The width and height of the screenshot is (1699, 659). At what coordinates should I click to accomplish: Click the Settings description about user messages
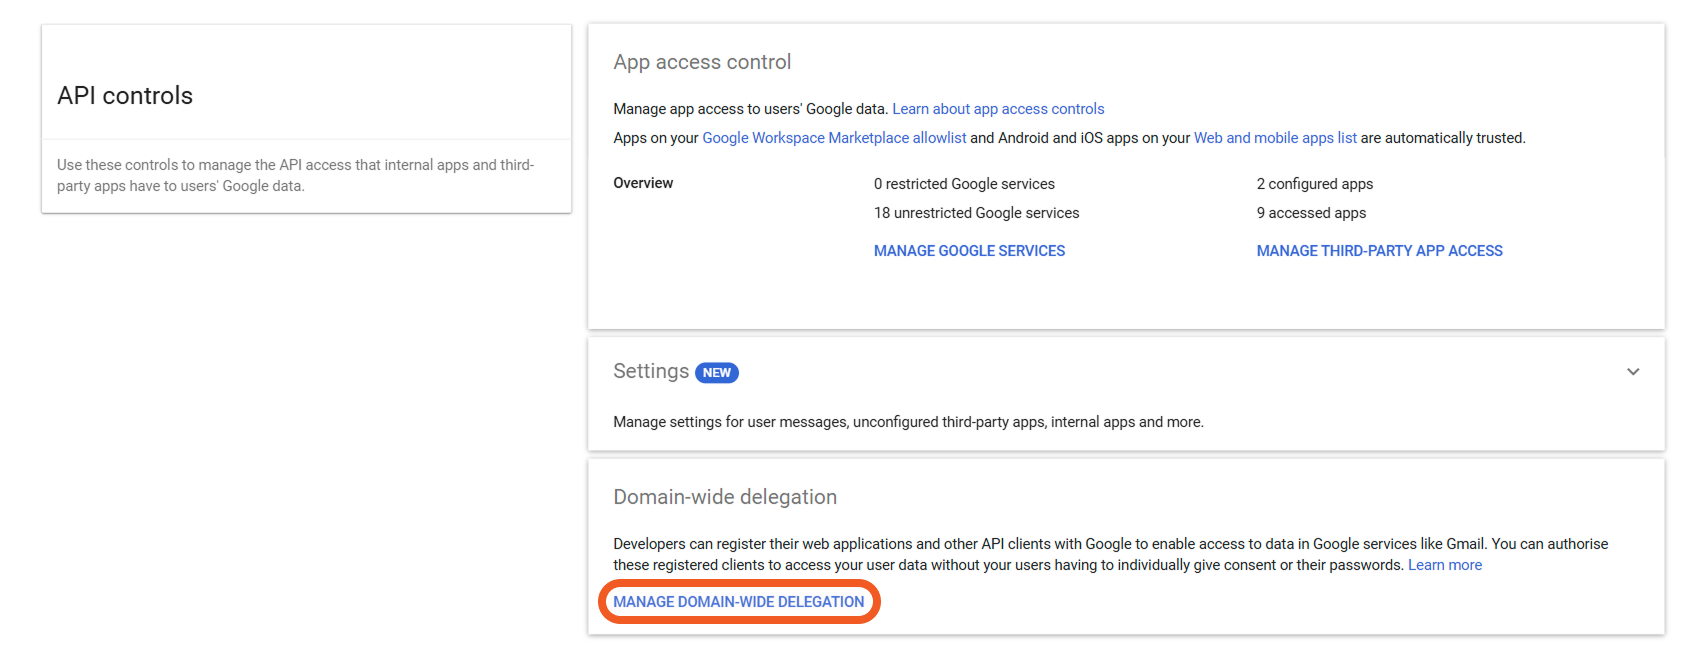(908, 422)
